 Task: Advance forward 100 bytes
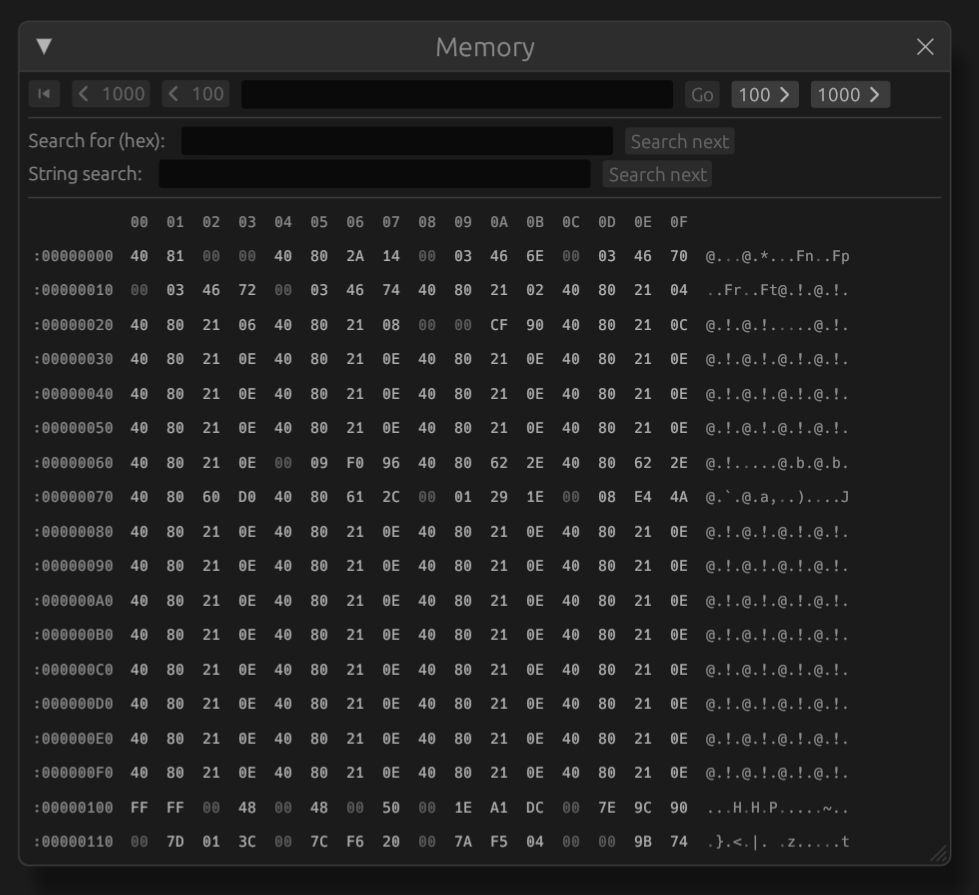tap(764, 95)
